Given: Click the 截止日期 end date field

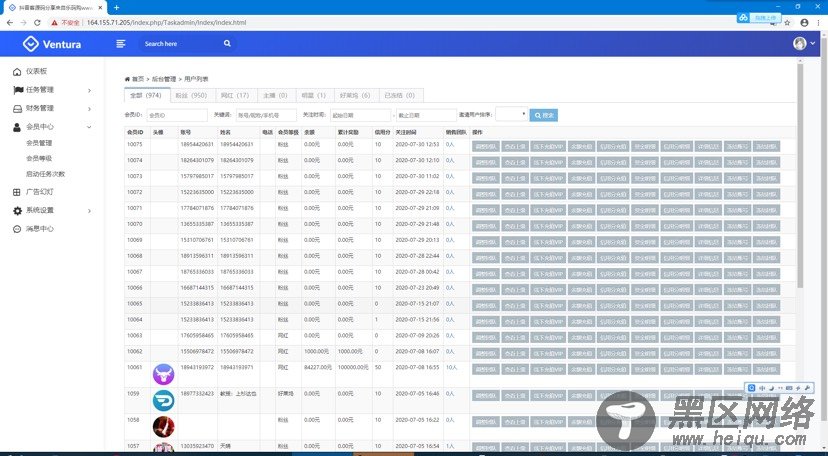Looking at the screenshot, I should click(426, 115).
